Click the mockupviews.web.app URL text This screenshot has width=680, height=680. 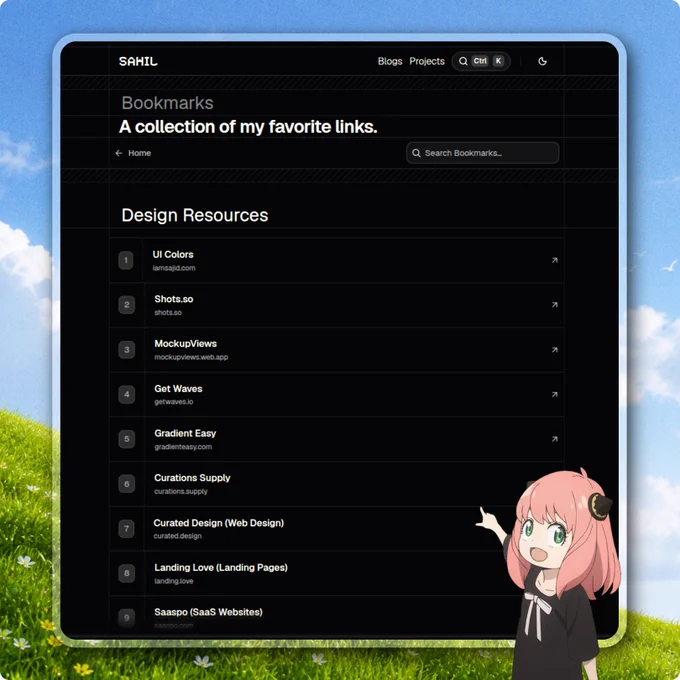pos(191,357)
